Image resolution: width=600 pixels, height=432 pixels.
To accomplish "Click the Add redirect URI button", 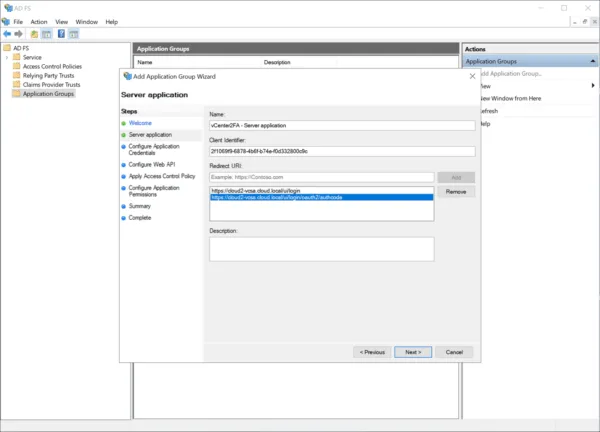I will [x=456, y=178].
